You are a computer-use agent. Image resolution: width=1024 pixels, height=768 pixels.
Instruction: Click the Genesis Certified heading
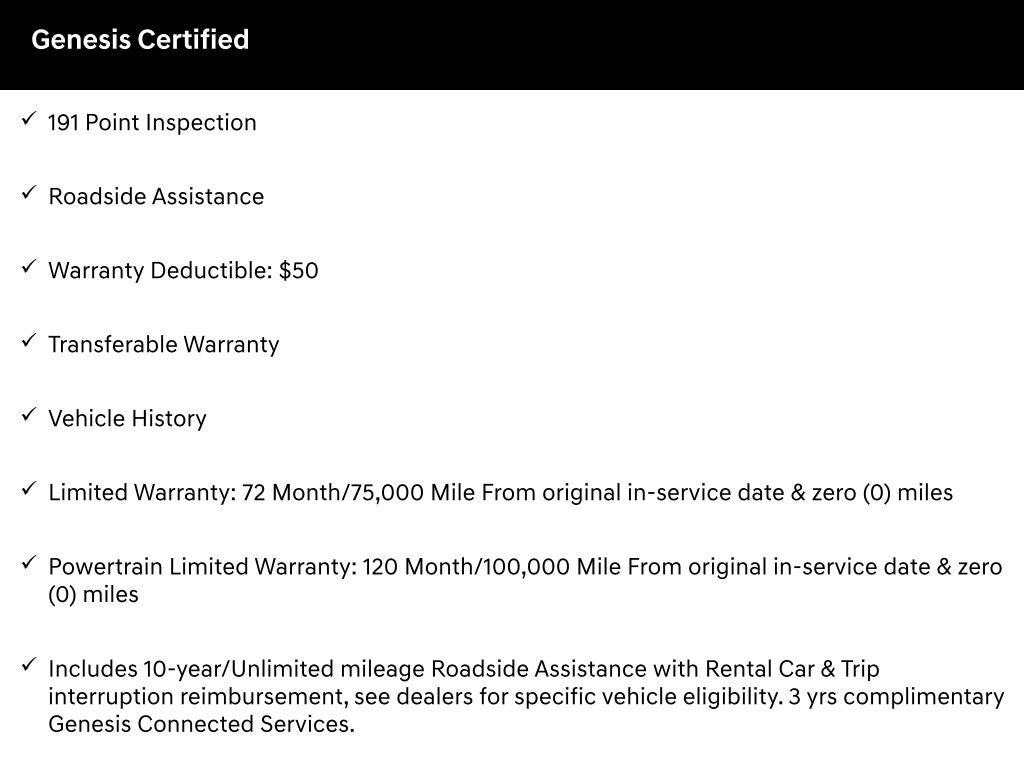tap(140, 40)
